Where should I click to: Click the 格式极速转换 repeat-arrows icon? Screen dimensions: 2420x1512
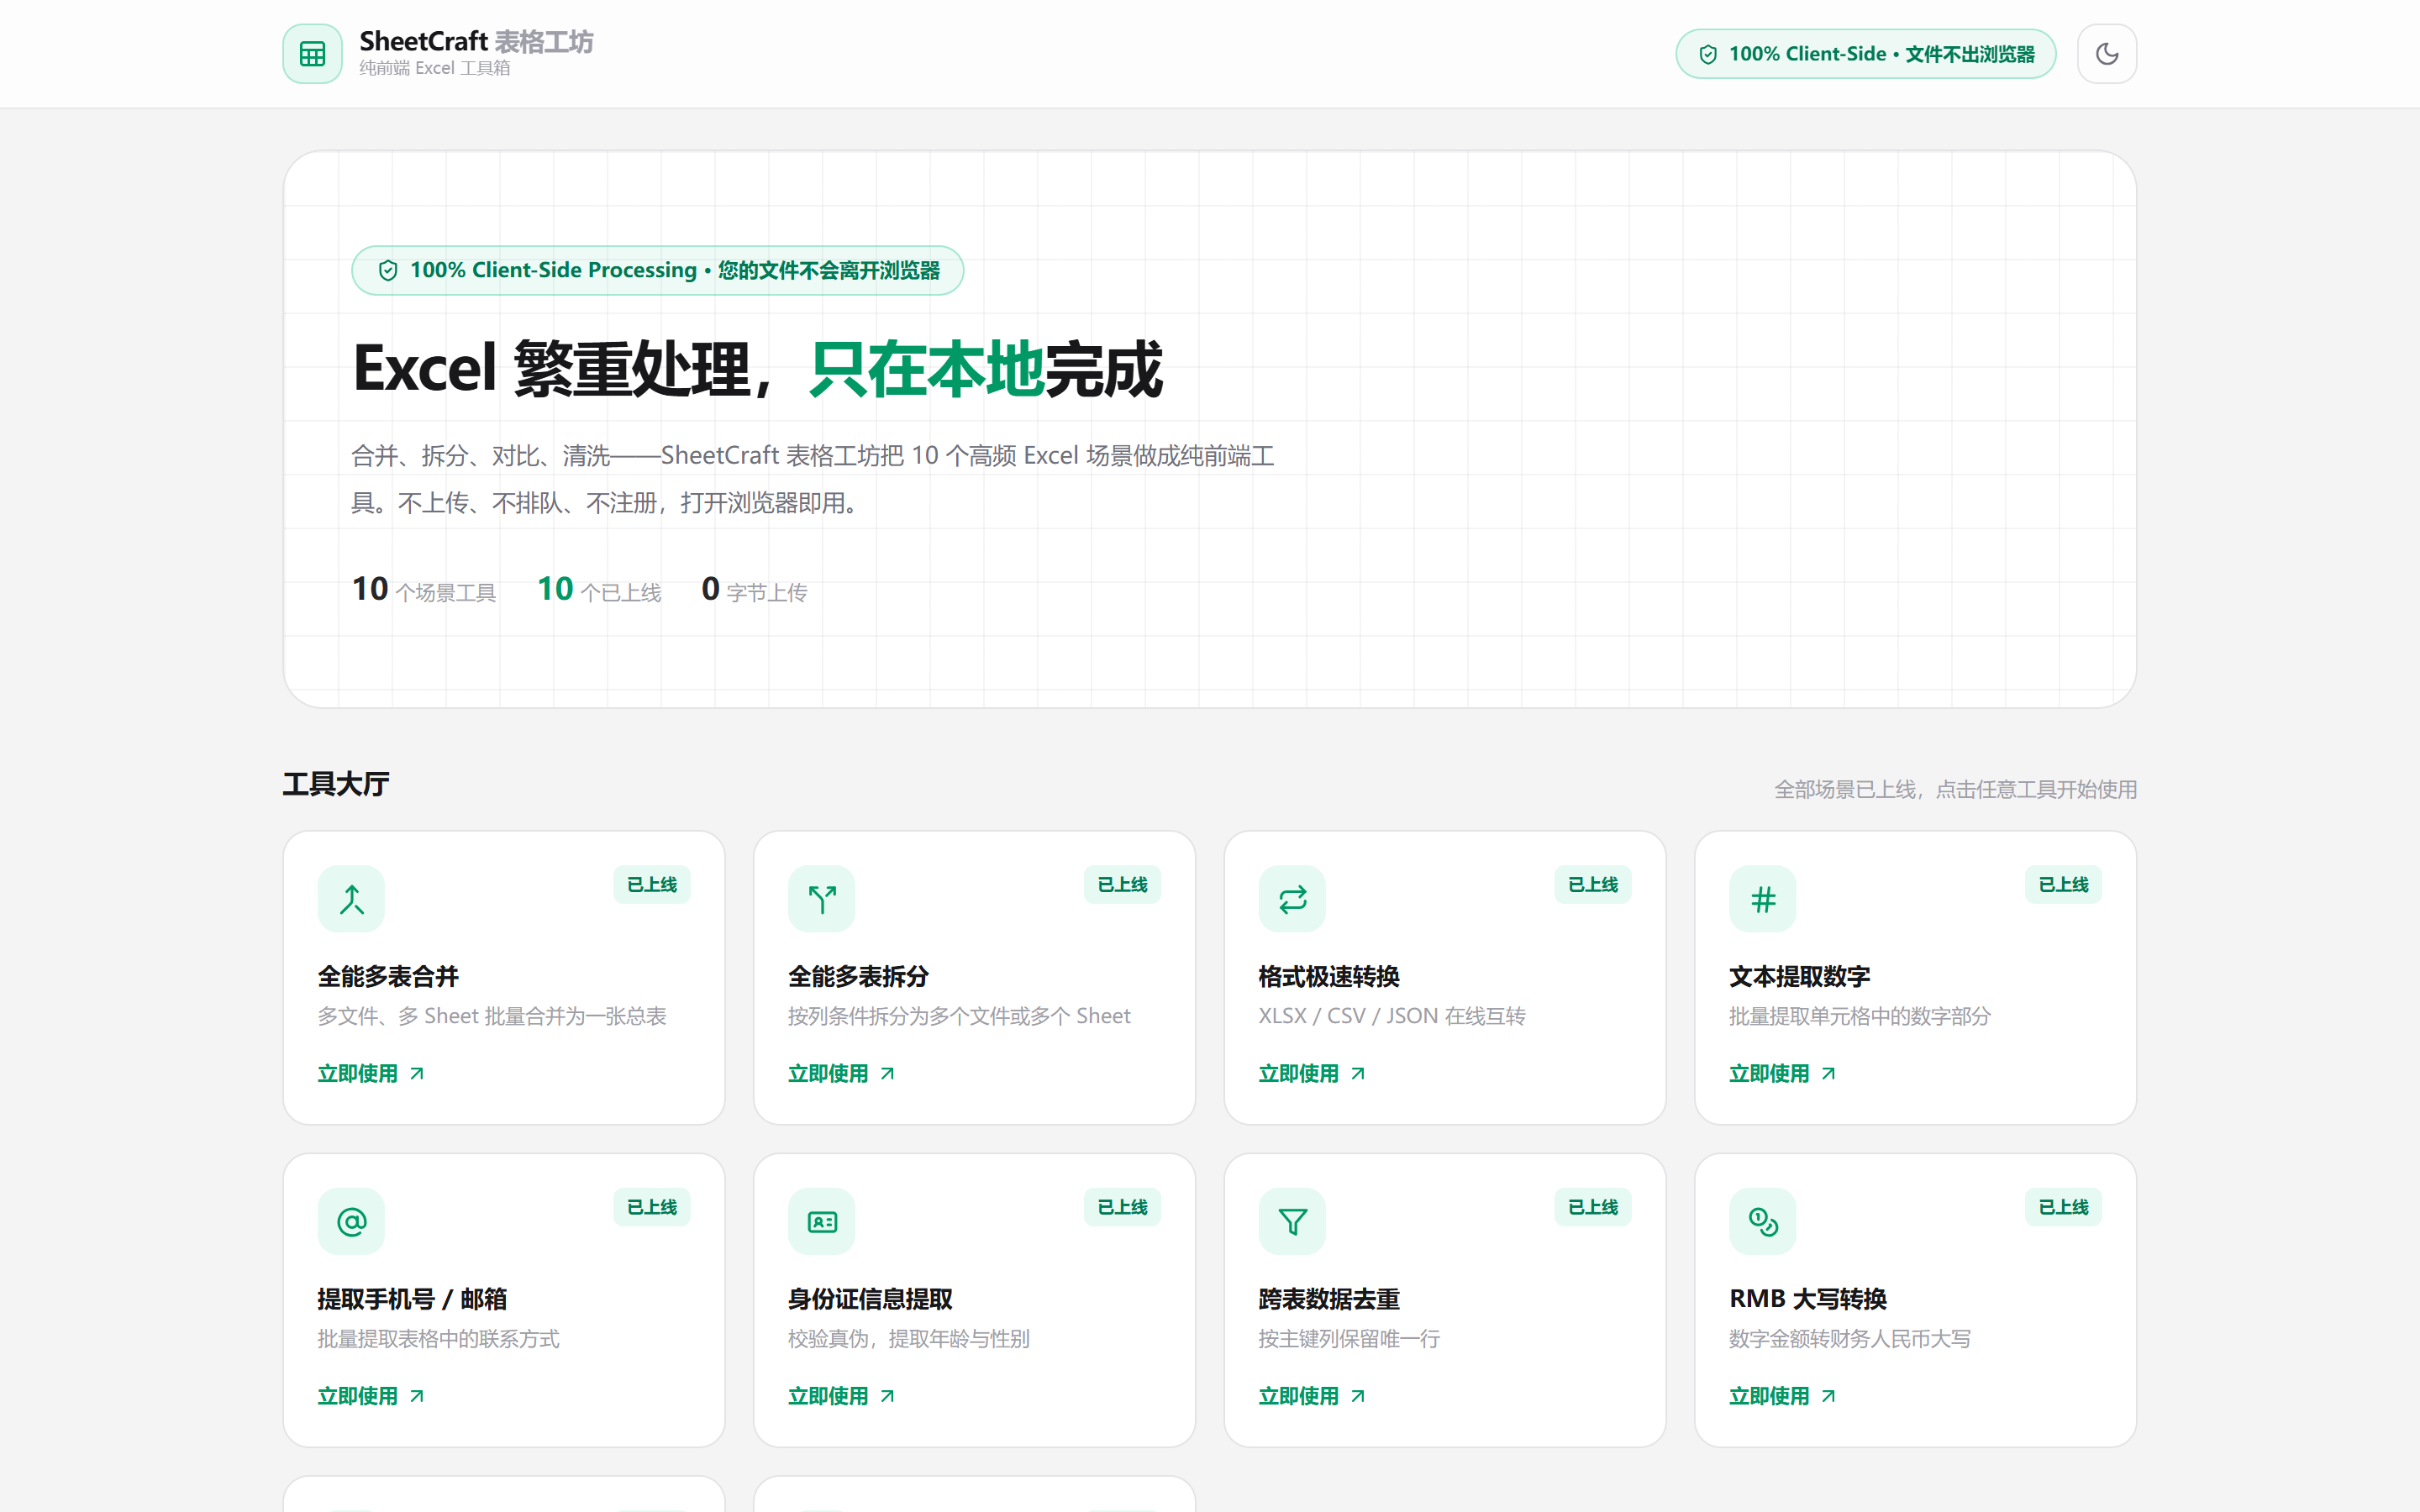click(1292, 899)
